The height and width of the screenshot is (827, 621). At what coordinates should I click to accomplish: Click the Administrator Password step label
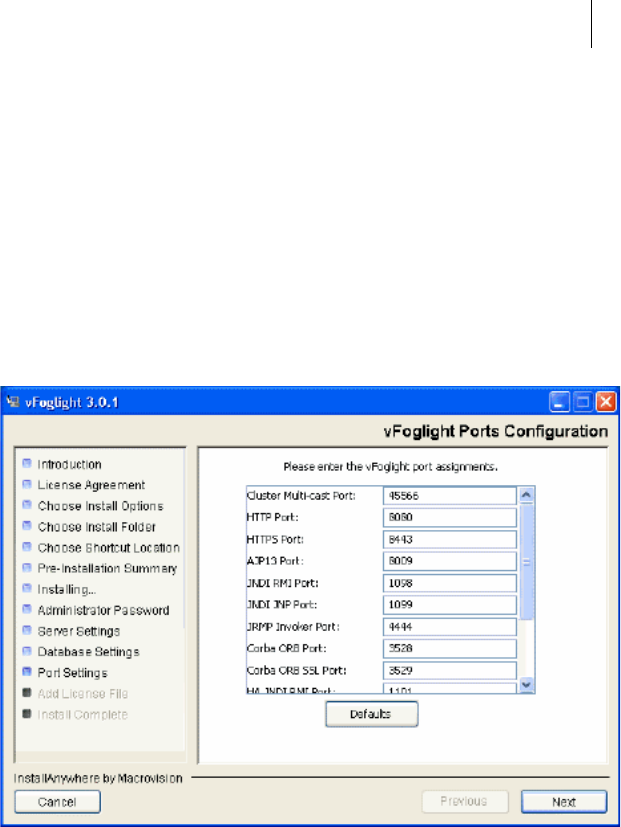tap(103, 610)
